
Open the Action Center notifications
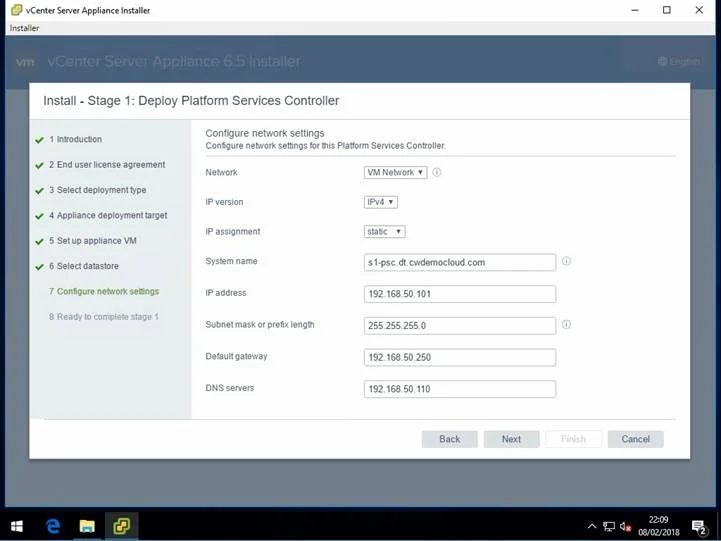pyautogui.click(x=699, y=527)
